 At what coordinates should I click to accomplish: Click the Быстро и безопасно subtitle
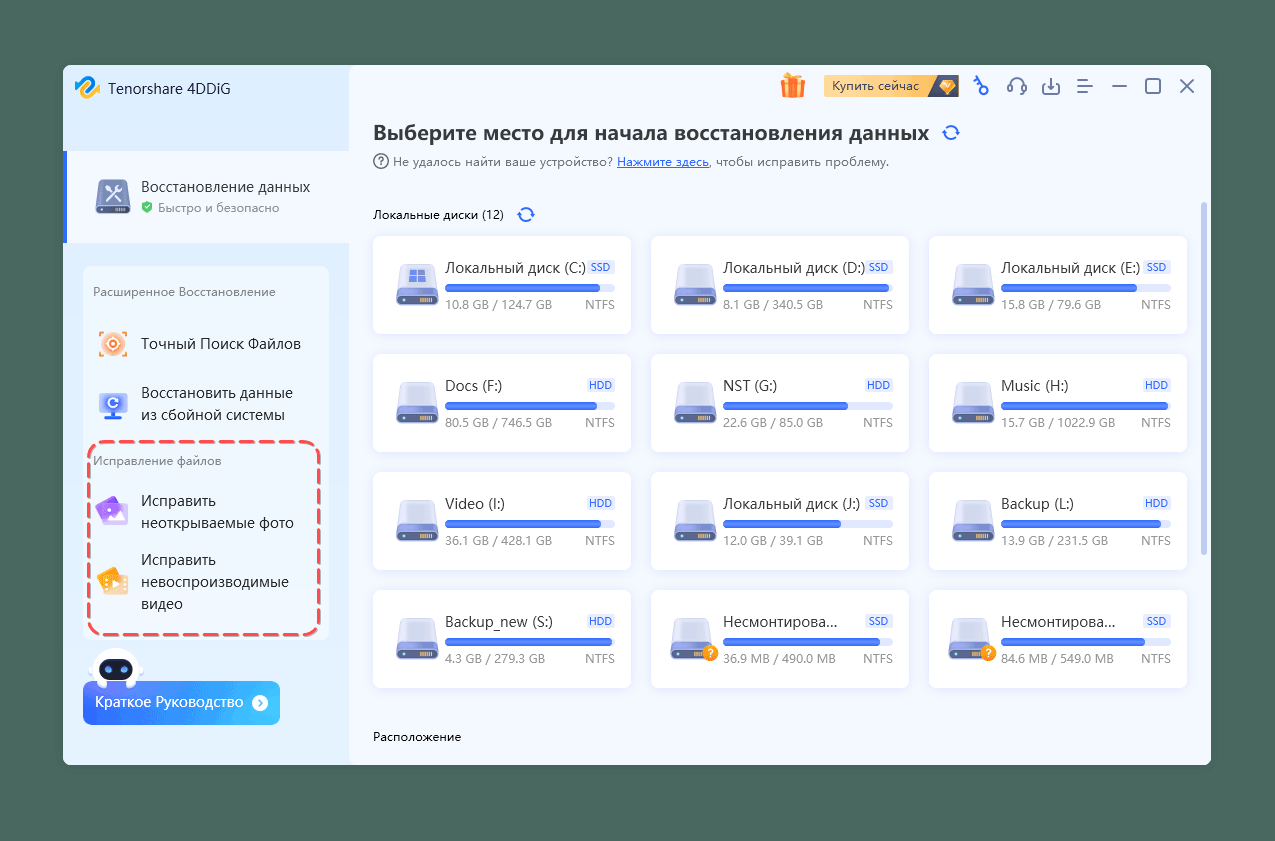point(217,208)
